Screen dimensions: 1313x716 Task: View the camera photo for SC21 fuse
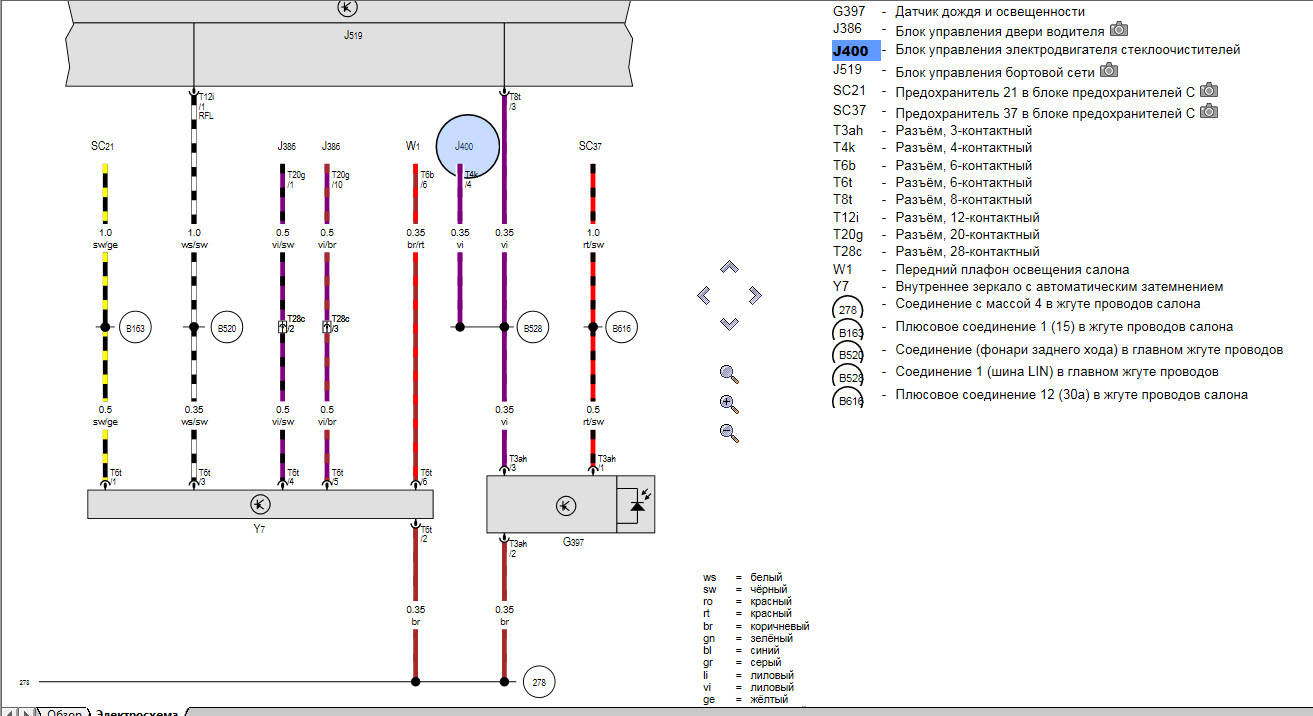pos(1209,90)
